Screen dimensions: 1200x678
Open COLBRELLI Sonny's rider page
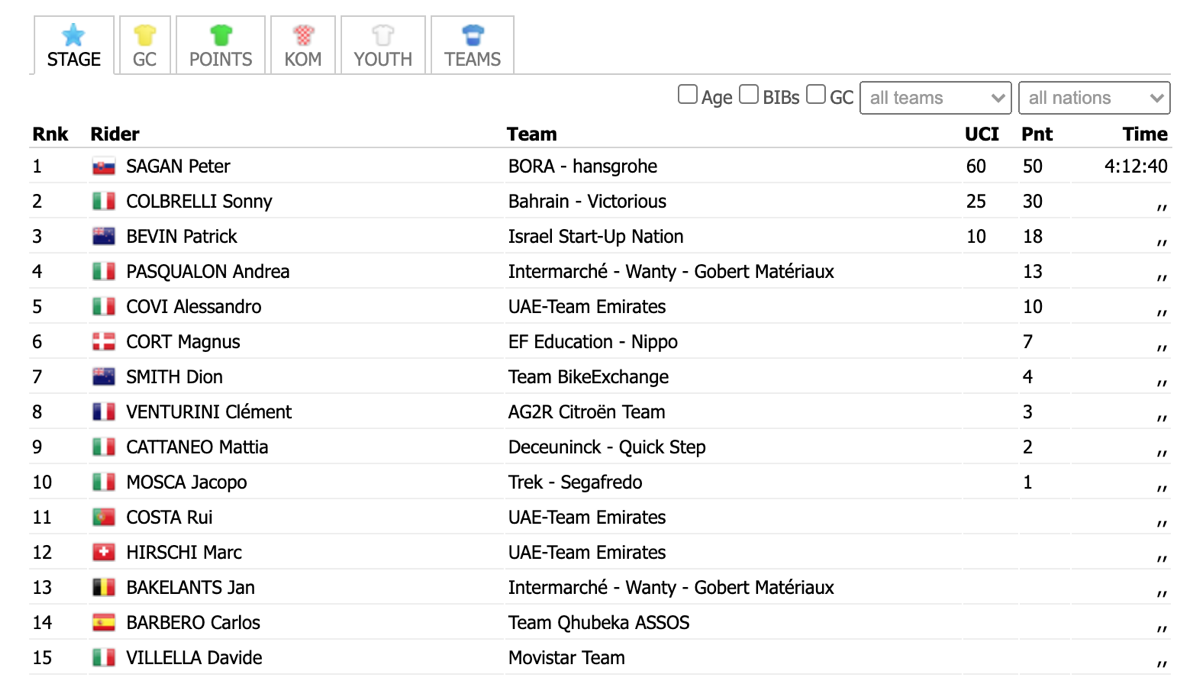coord(199,201)
